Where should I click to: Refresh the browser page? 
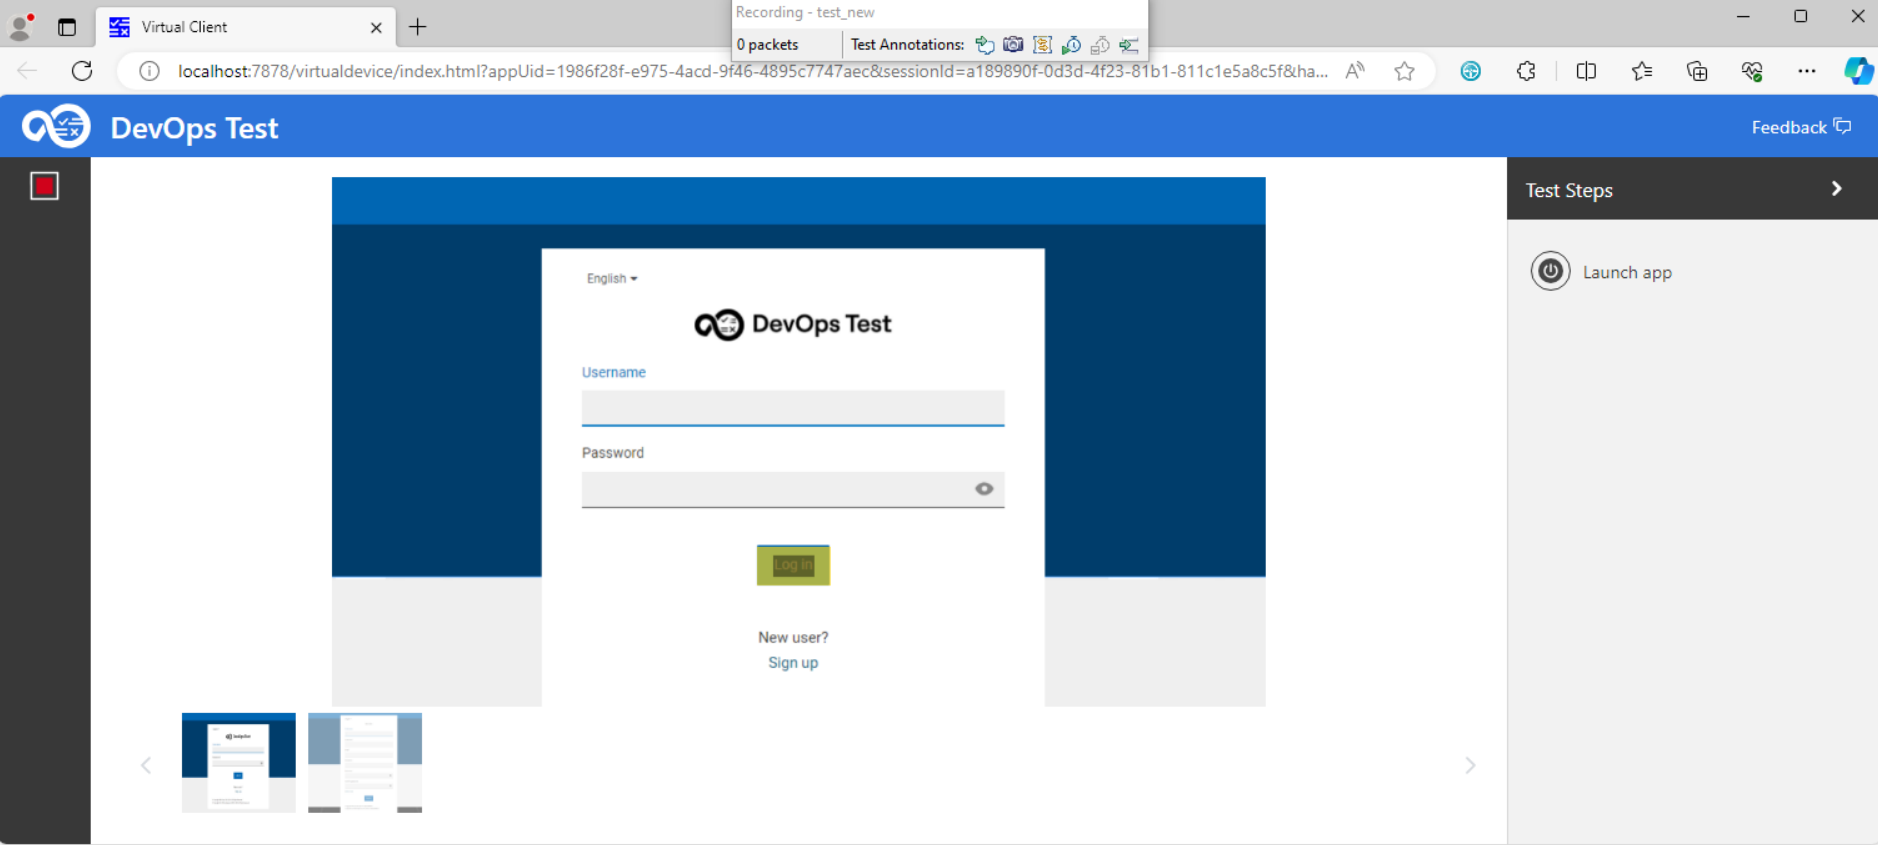[x=82, y=71]
